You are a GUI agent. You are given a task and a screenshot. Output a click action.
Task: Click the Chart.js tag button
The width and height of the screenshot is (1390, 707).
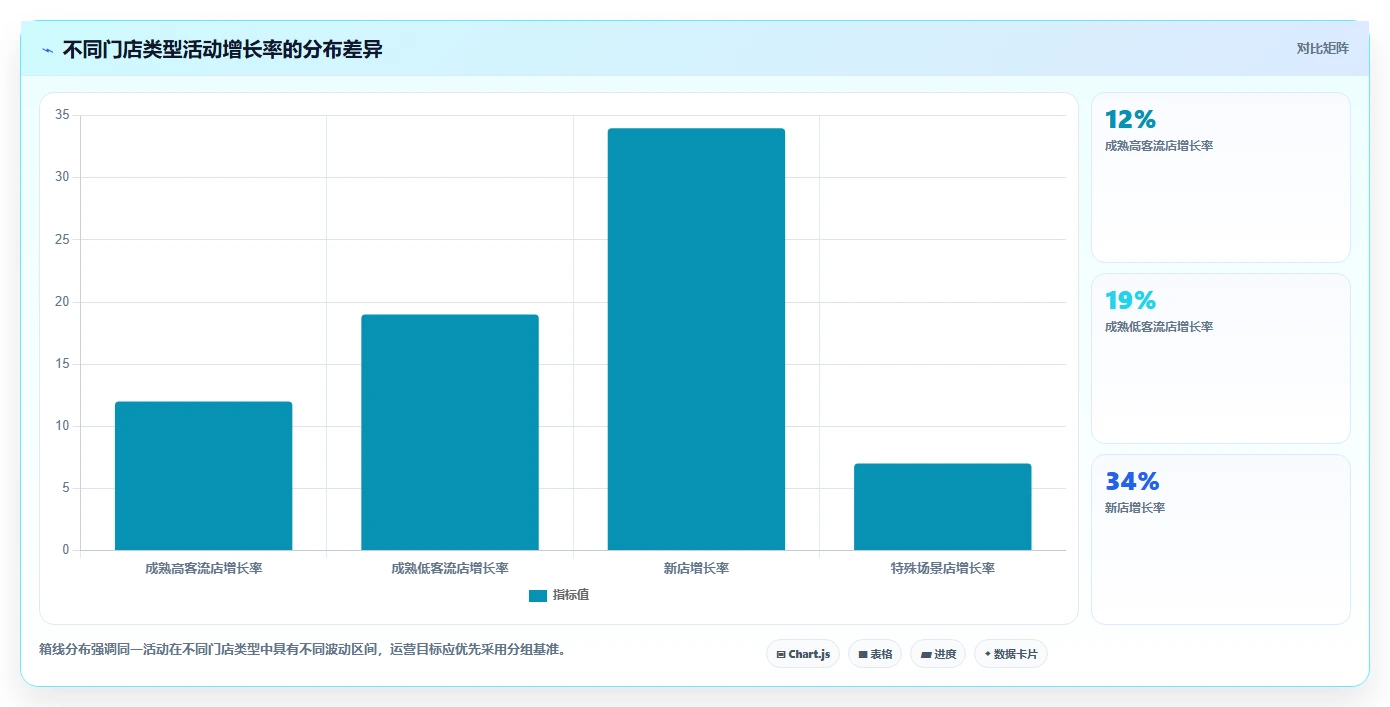coord(803,654)
